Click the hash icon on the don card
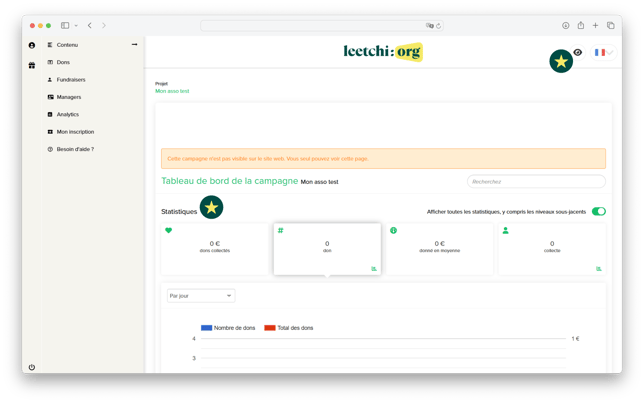 point(281,230)
